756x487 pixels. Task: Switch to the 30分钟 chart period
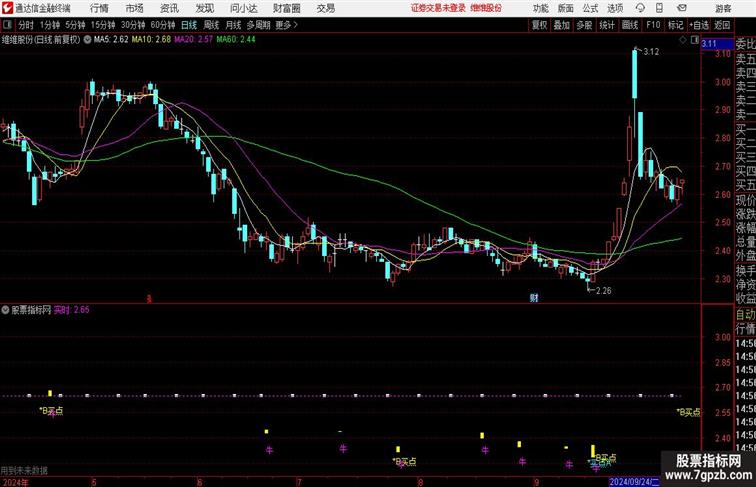coord(133,25)
